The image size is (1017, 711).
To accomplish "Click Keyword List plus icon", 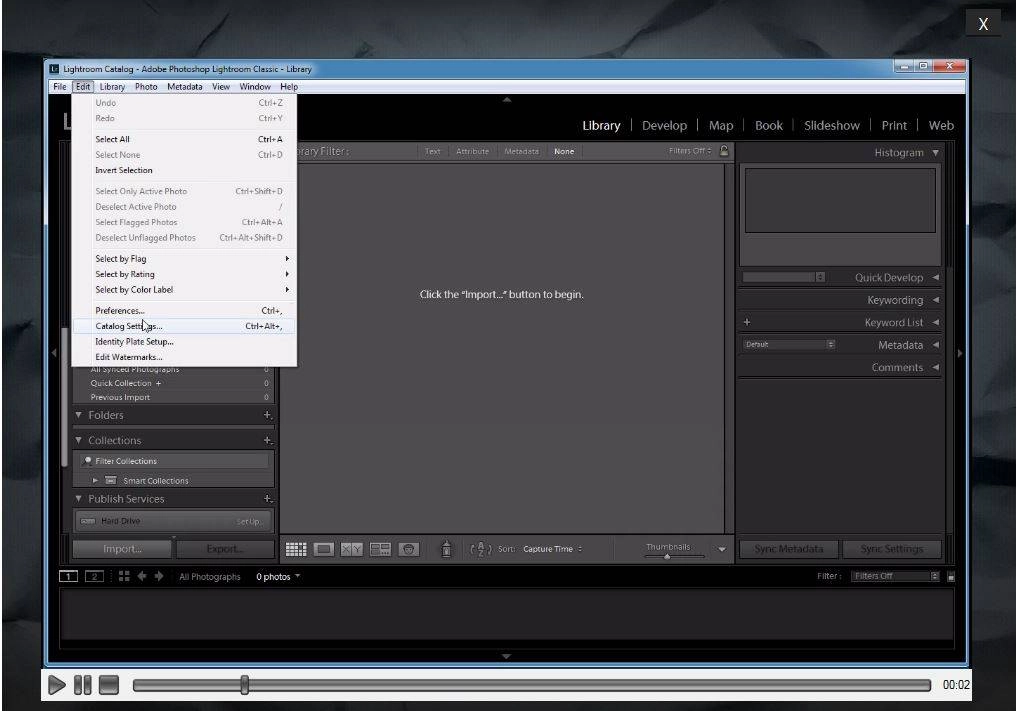I will tap(747, 322).
